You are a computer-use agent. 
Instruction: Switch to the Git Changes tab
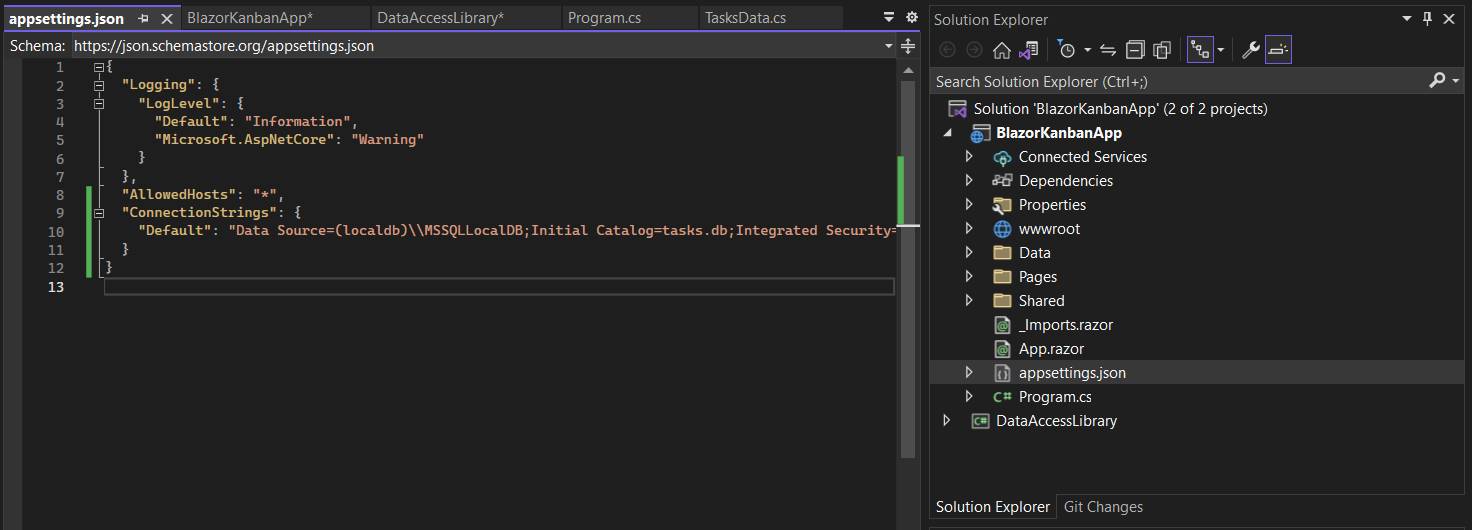point(1103,507)
